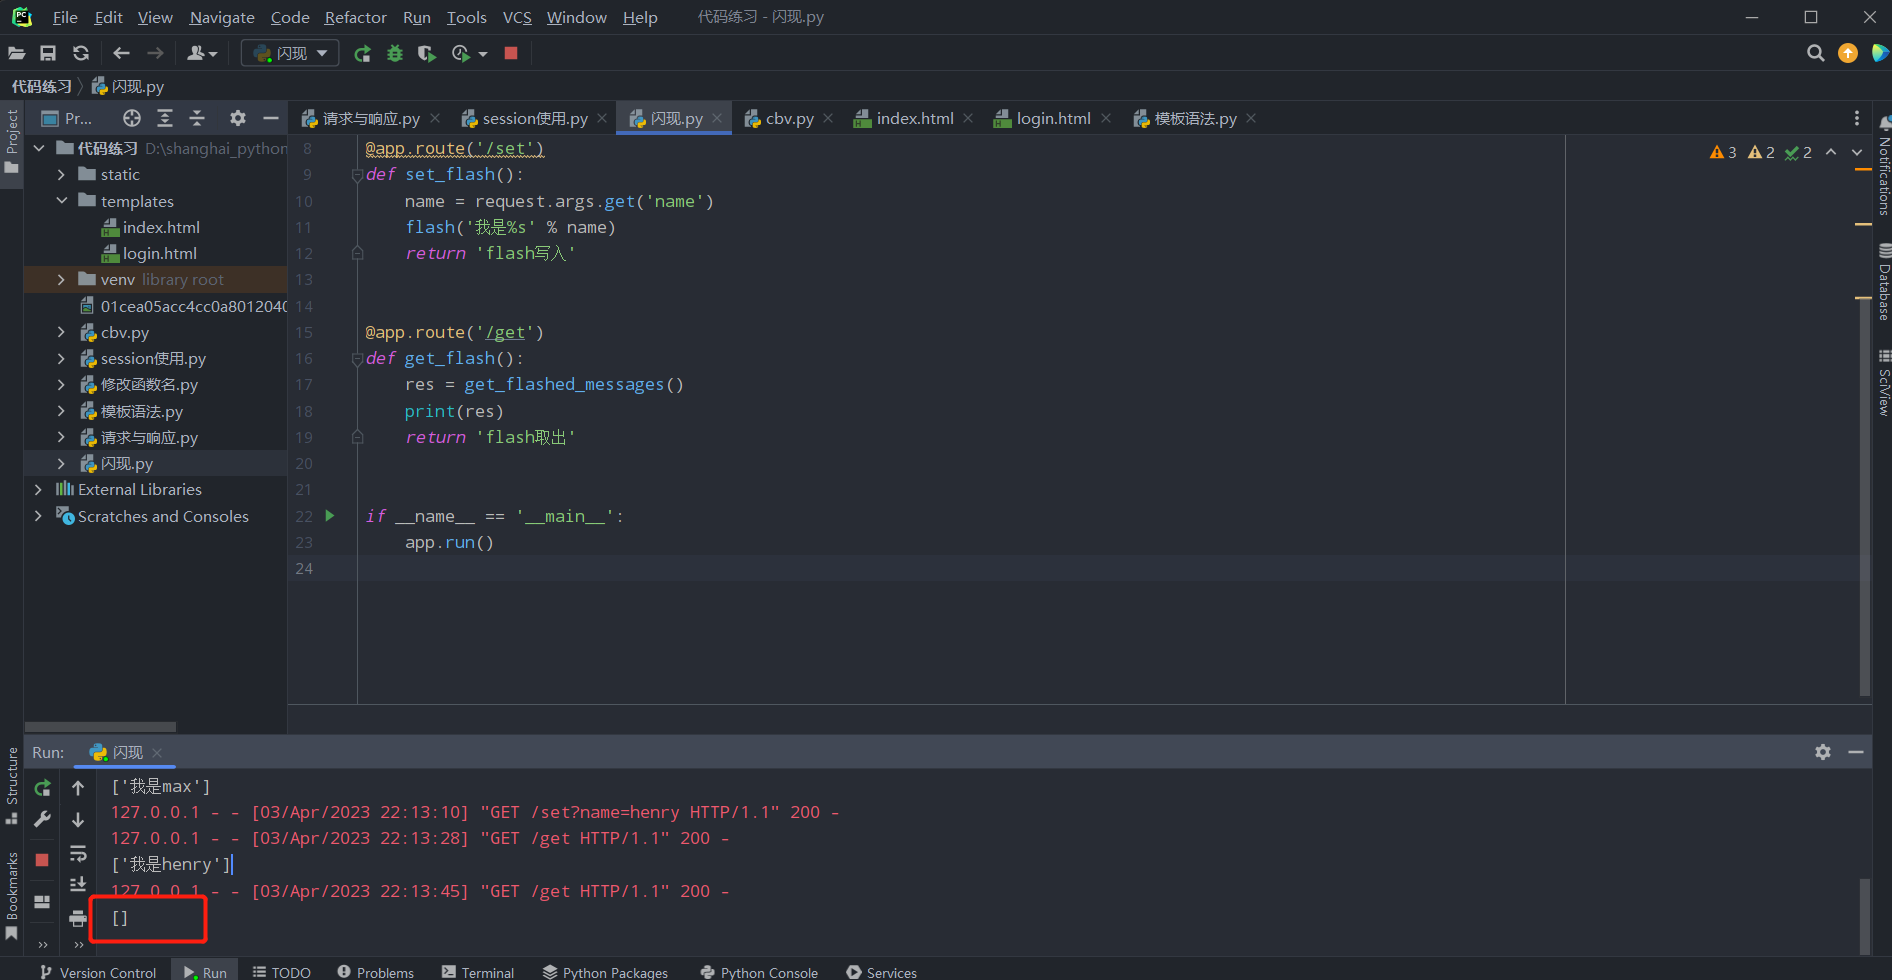Save all files with the disk icon
Screen dimensions: 1892x980
pyautogui.click(x=48, y=53)
